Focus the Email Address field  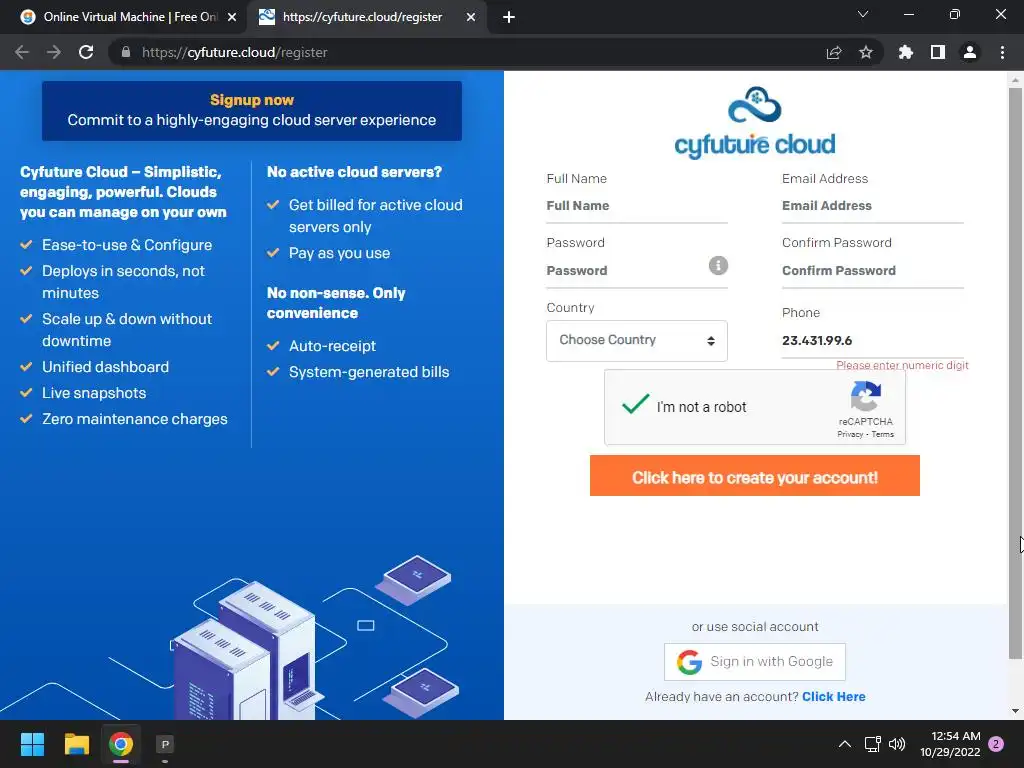pos(872,206)
